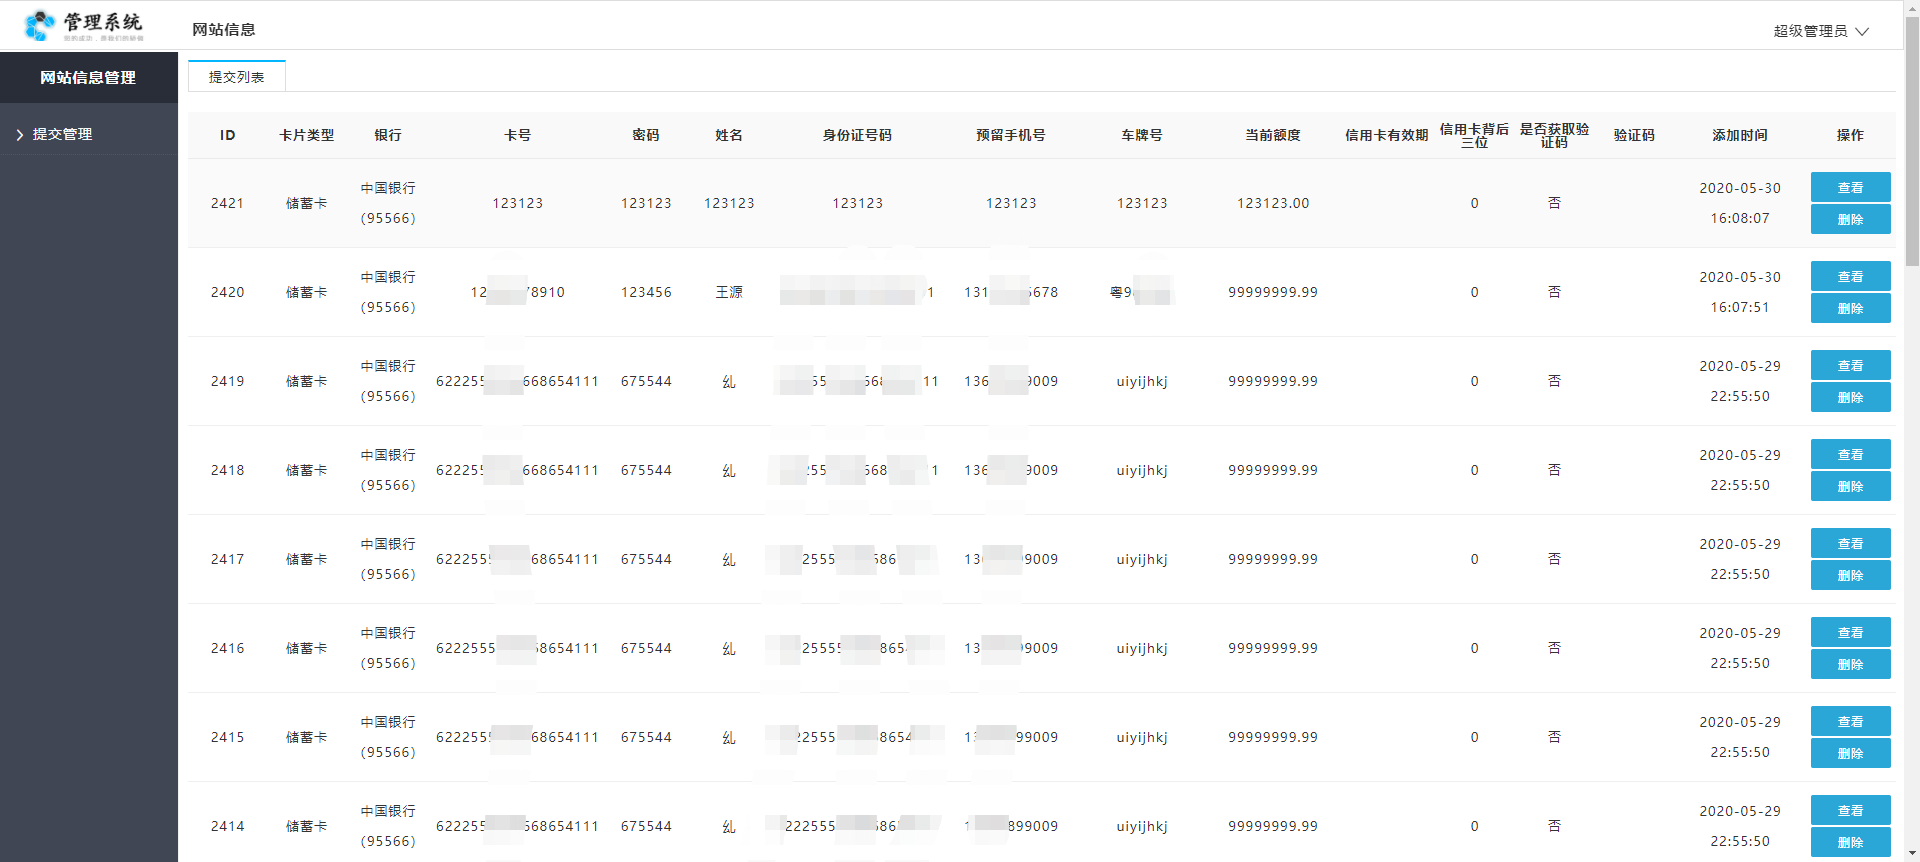Click the 银行 column header
Screen dimensions: 1920x862
tap(388, 135)
